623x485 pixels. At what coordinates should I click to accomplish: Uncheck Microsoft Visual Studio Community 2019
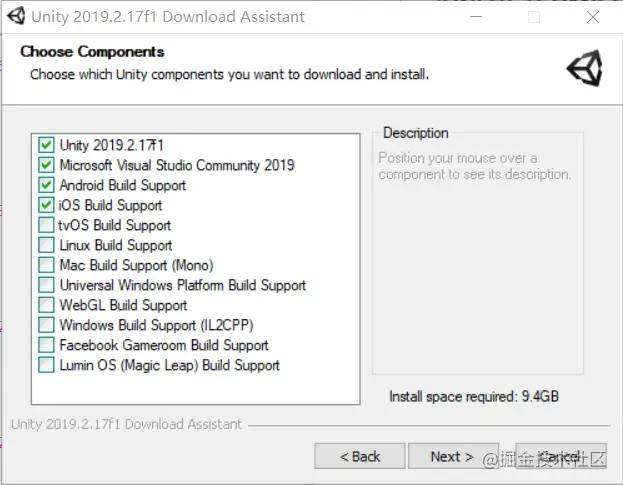[47, 165]
